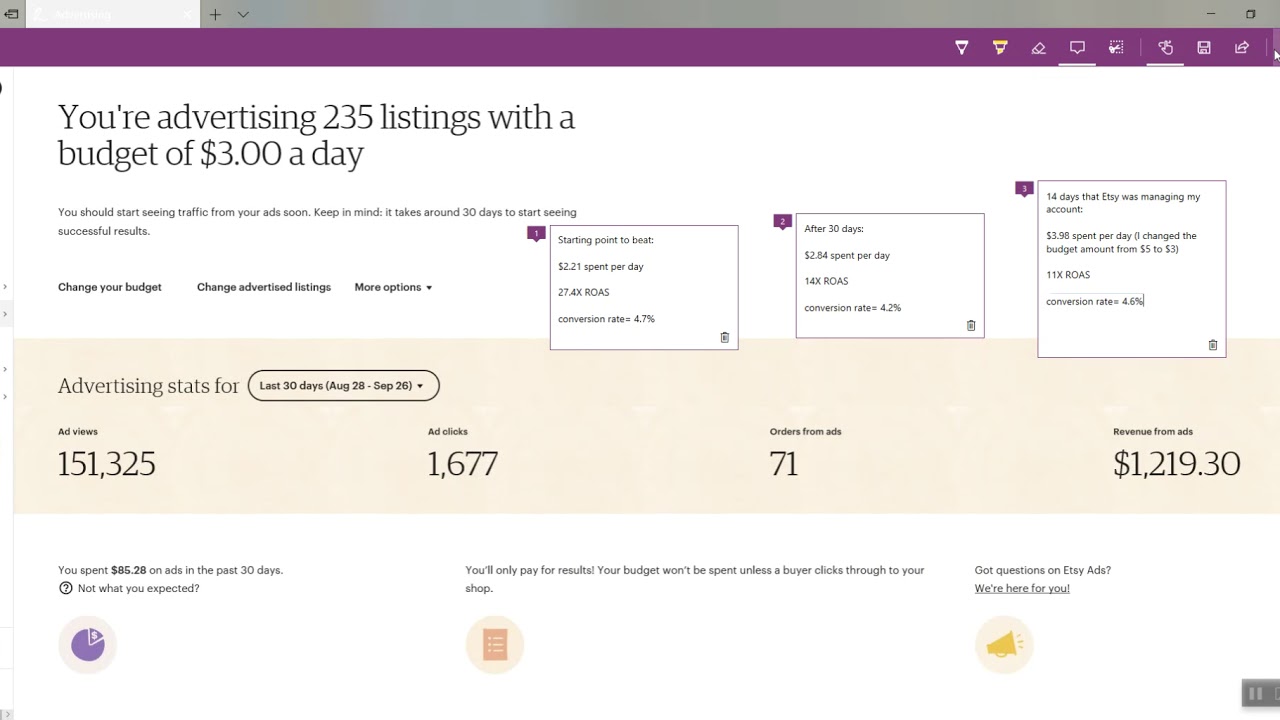Click the add typed note icon
Screen dimensions: 1280x720
pyautogui.click(x=1077, y=47)
